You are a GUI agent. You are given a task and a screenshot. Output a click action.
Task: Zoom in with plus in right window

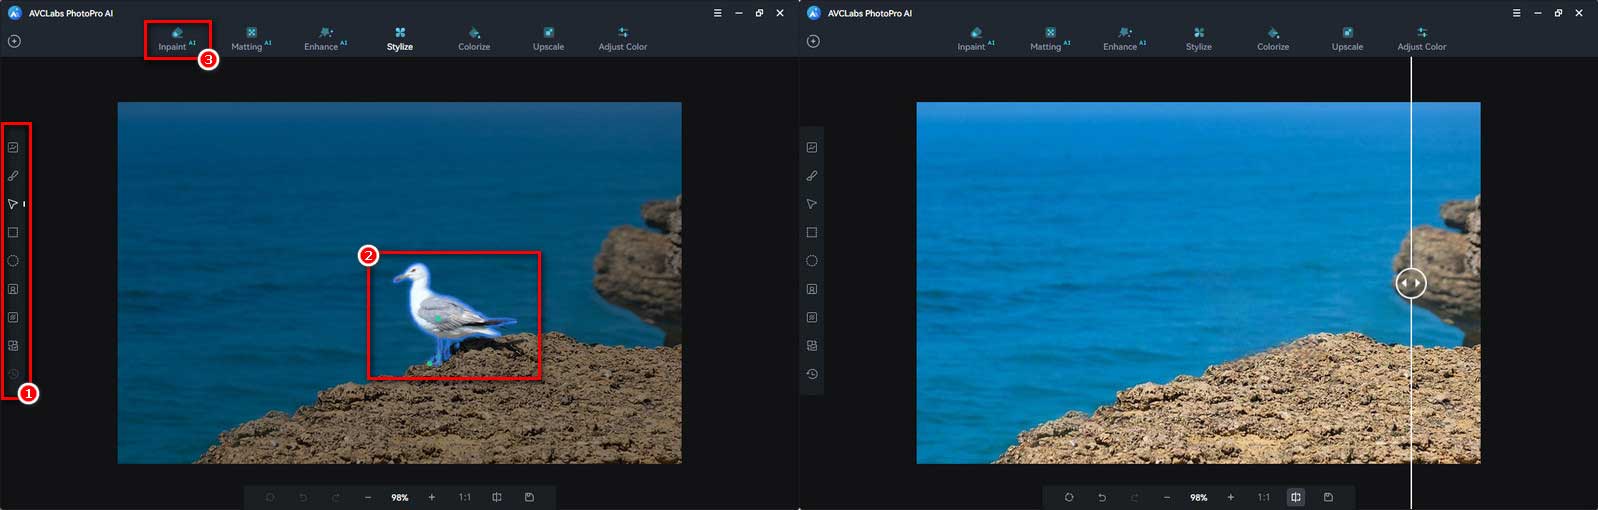coord(1231,497)
